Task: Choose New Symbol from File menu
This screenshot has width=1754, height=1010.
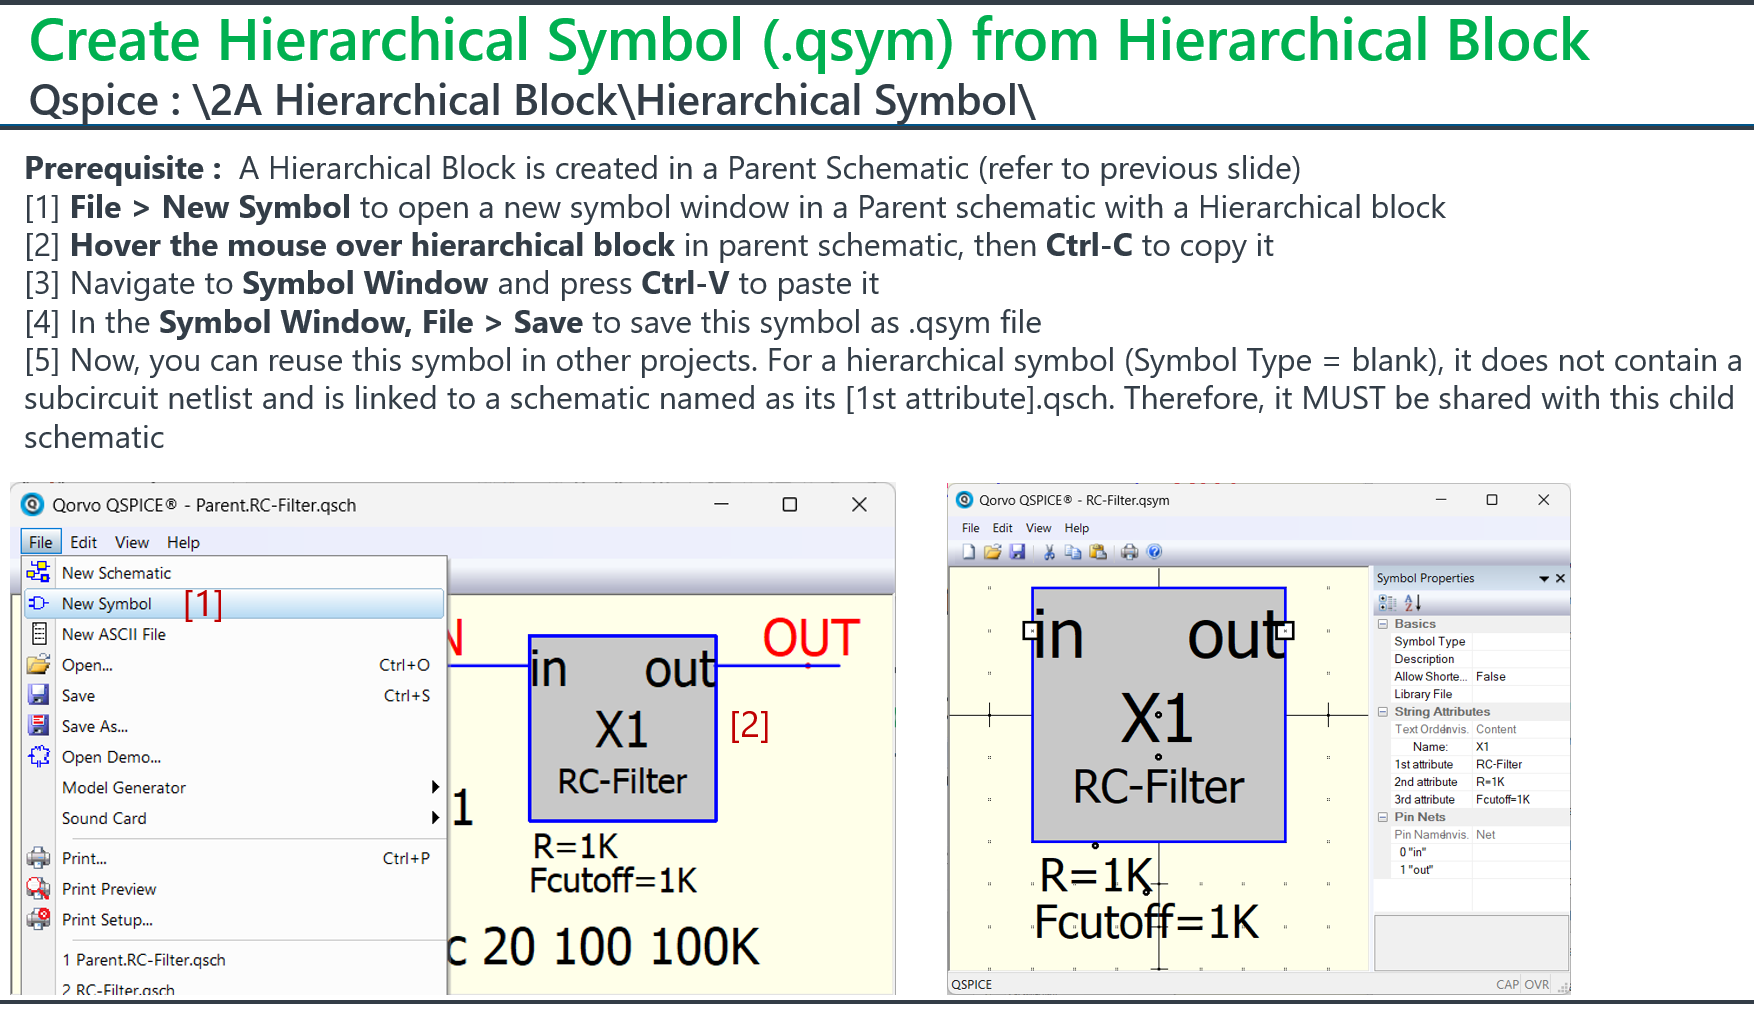Action: coord(107,604)
